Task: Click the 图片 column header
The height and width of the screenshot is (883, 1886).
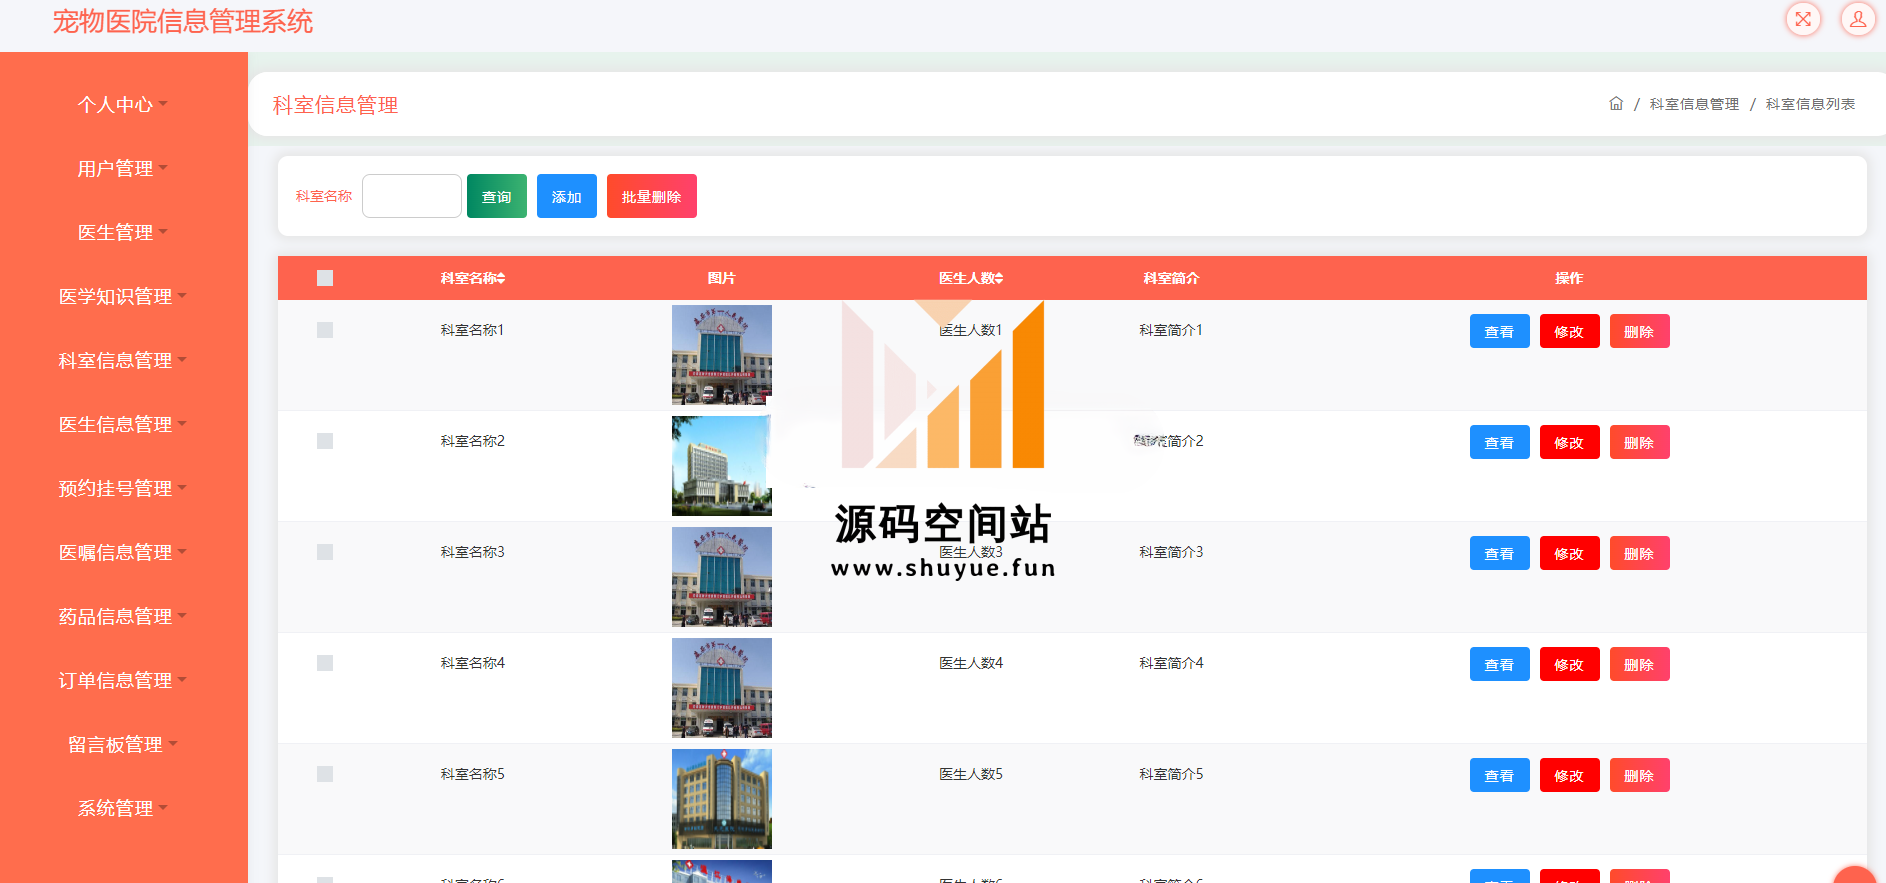Action: [x=722, y=278]
